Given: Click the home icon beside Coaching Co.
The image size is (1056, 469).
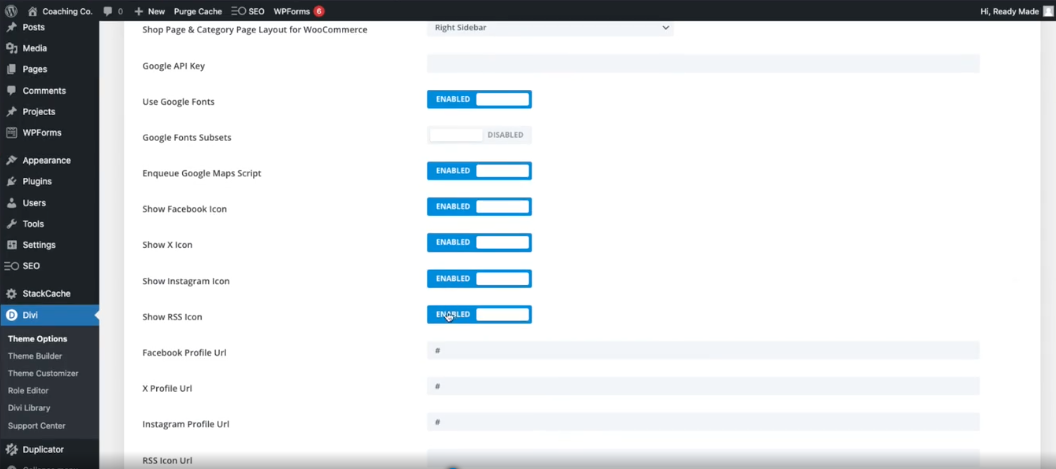Looking at the screenshot, I should (x=33, y=11).
